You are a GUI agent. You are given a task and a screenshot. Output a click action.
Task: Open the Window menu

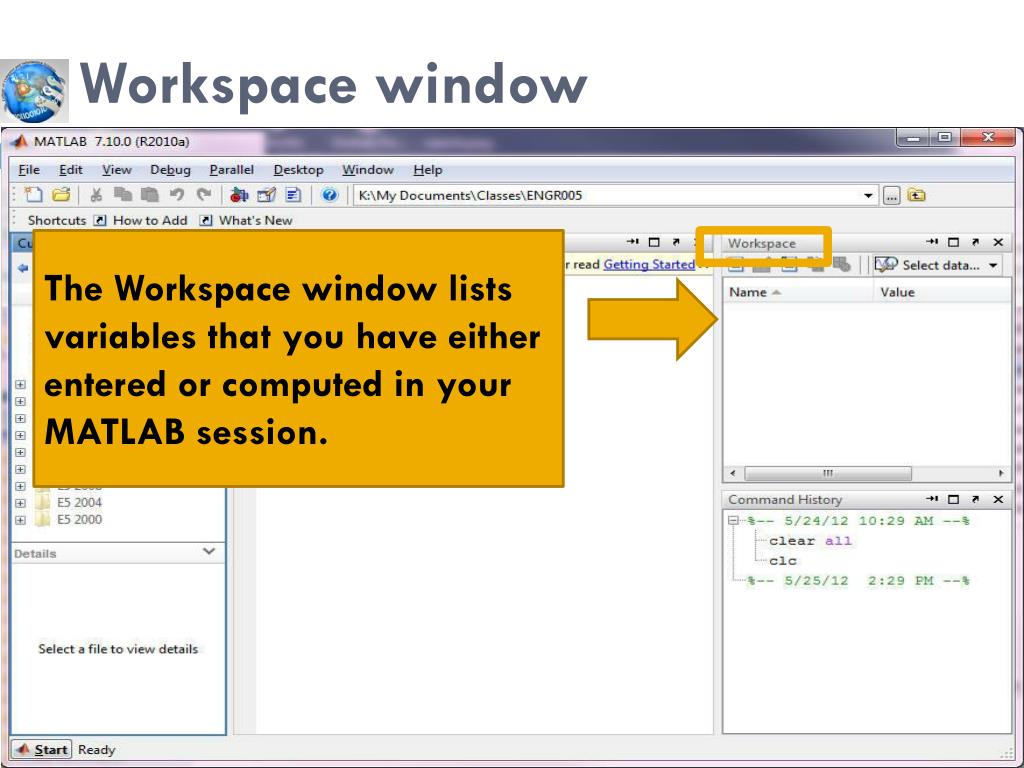tap(368, 170)
